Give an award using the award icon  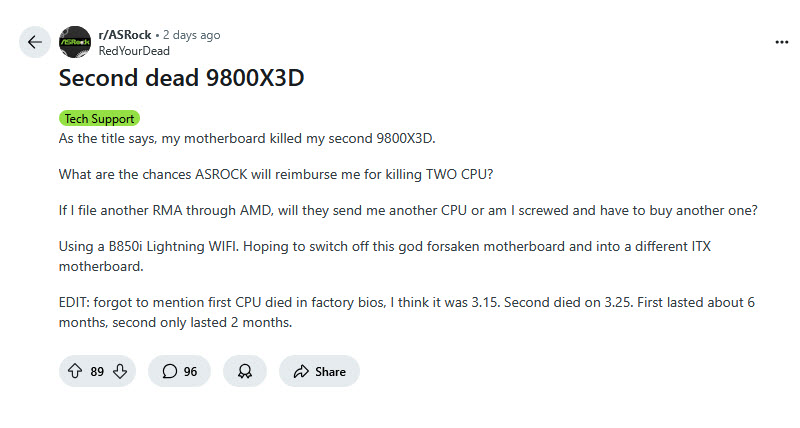[244, 371]
